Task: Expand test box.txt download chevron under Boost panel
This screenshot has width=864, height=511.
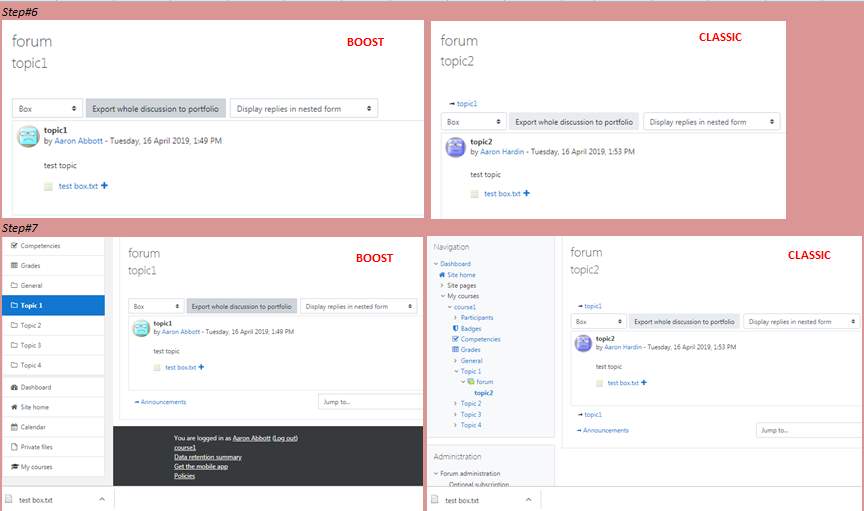Action: (x=102, y=499)
